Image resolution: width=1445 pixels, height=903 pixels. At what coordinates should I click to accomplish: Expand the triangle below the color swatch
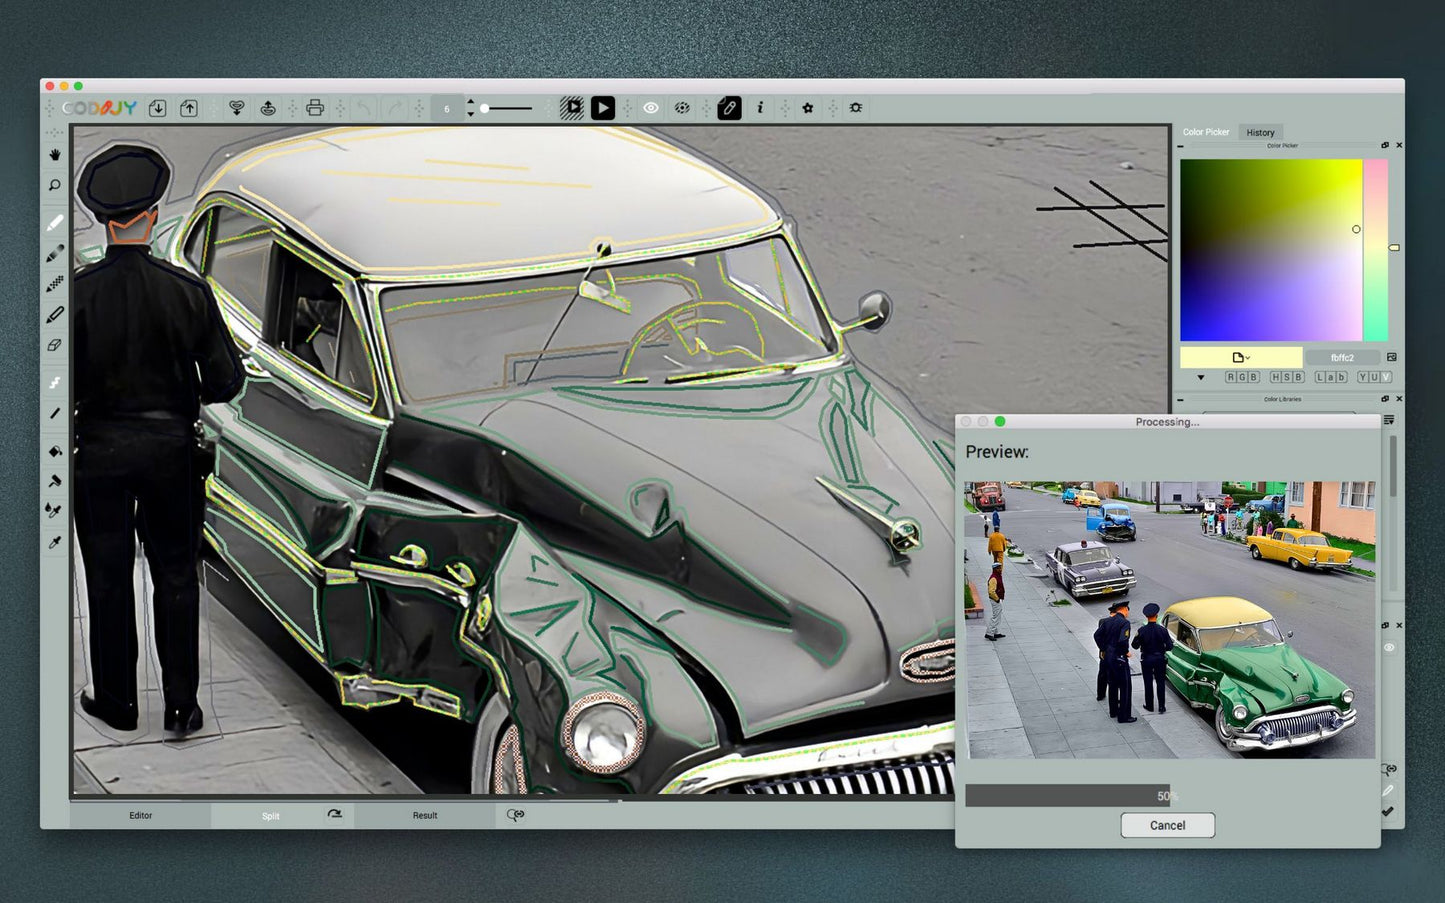point(1201,377)
